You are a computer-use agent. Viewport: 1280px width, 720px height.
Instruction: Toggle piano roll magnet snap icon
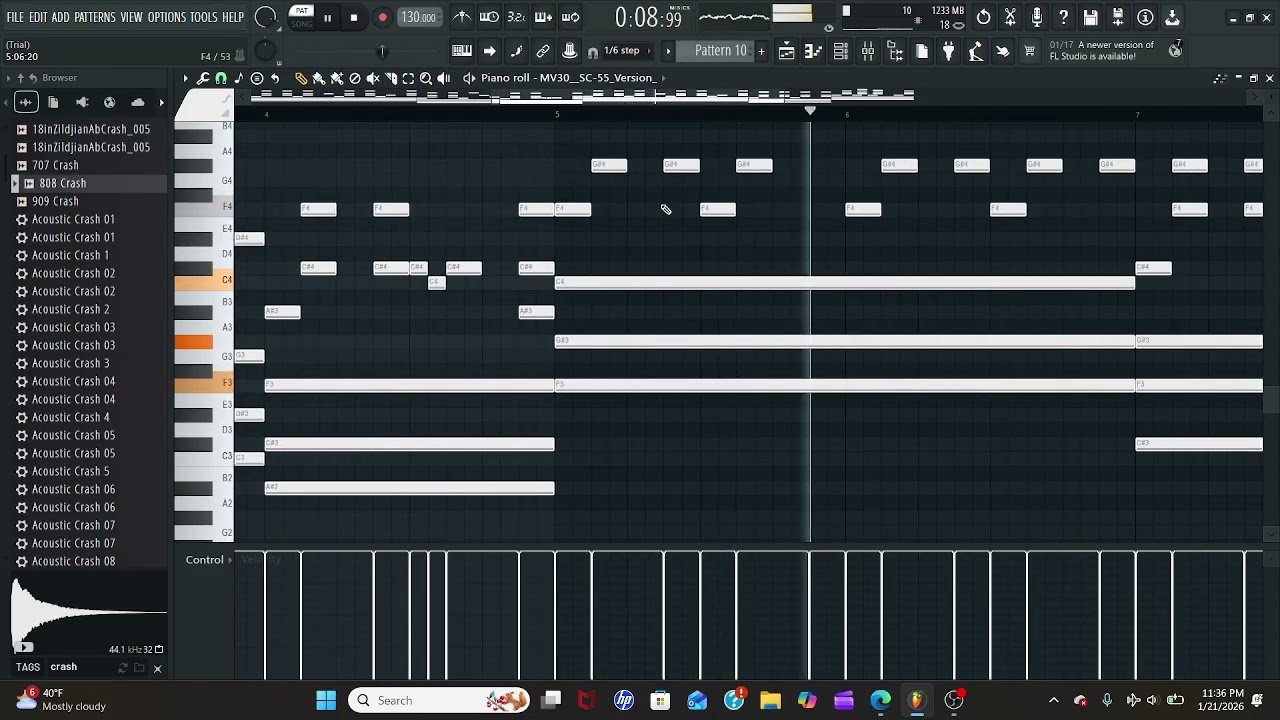point(221,78)
